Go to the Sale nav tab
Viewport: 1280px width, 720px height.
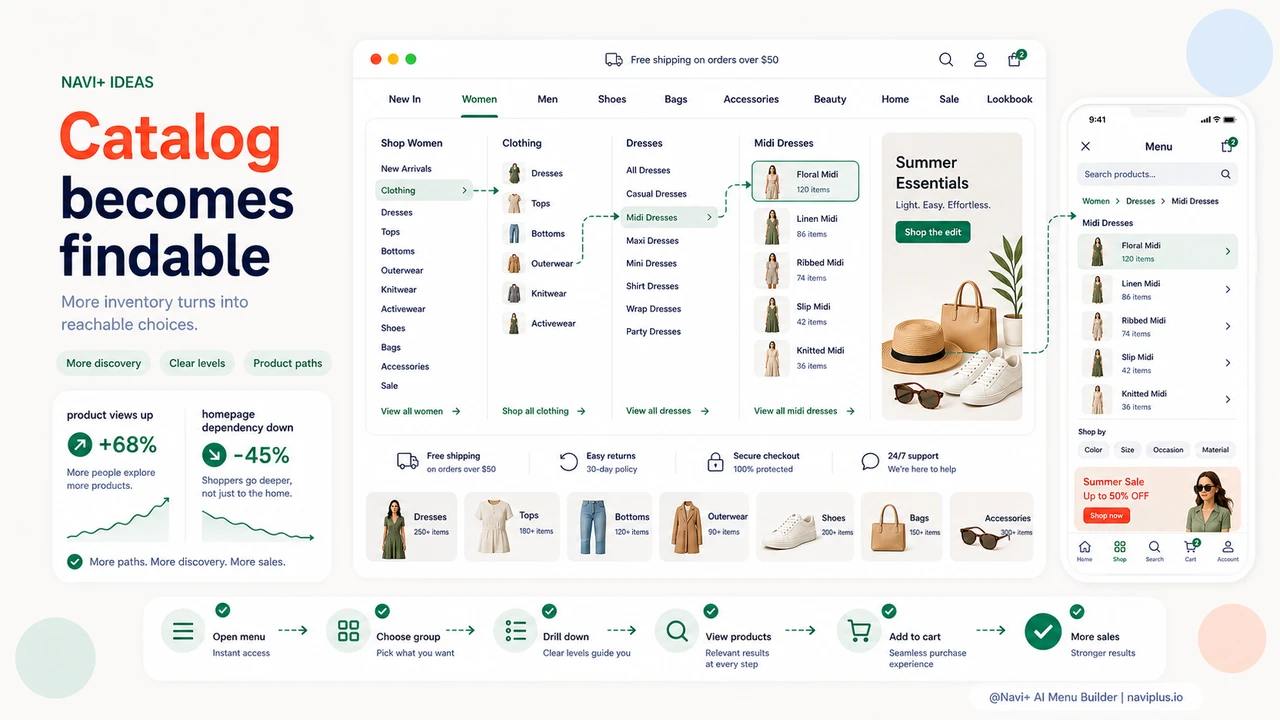click(949, 99)
